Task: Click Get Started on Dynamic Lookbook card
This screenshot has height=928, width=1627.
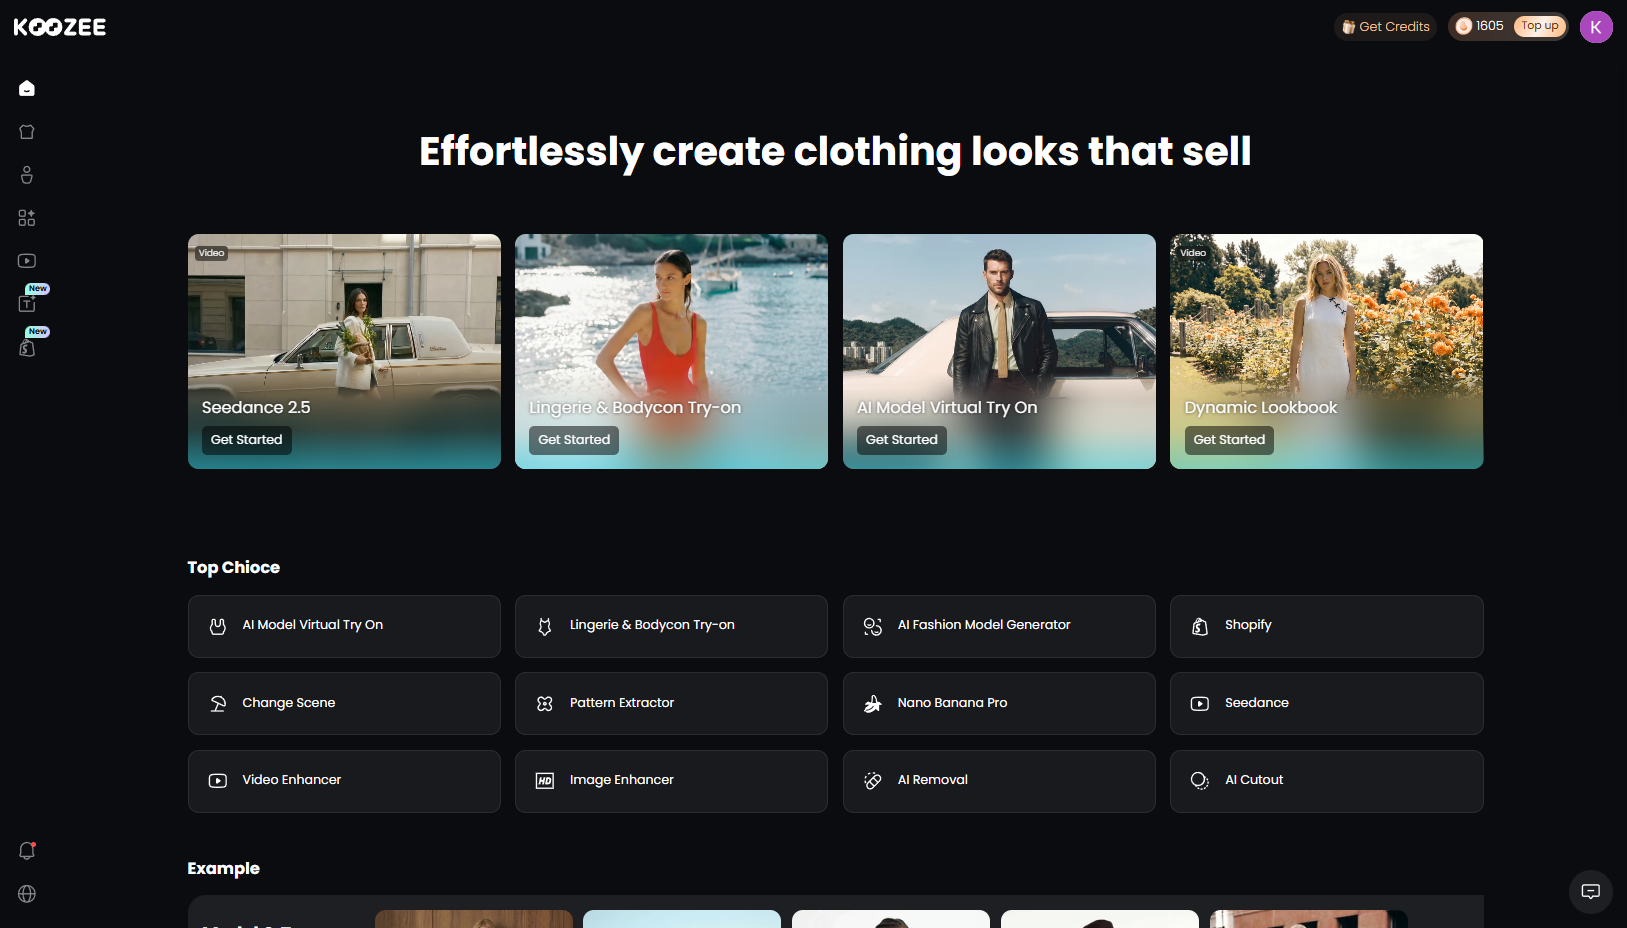Action: pyautogui.click(x=1229, y=440)
